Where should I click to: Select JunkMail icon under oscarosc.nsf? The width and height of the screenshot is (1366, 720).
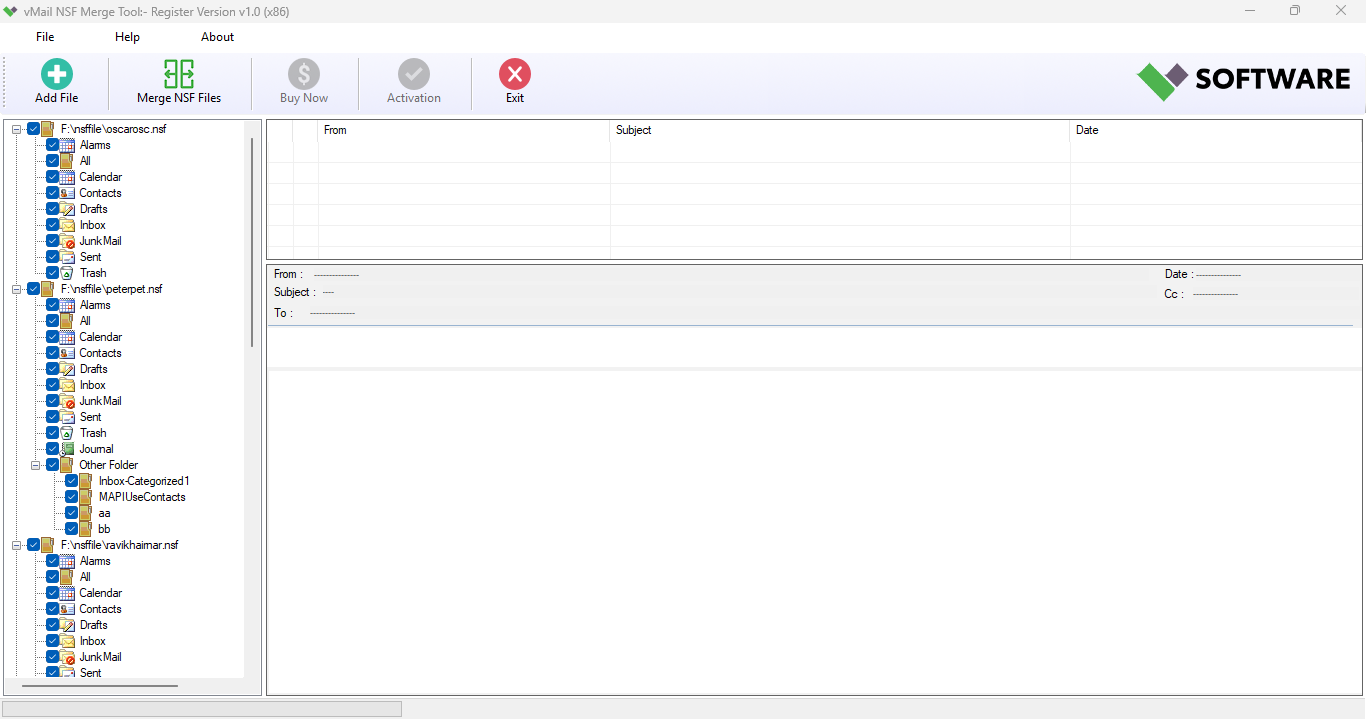coord(67,241)
